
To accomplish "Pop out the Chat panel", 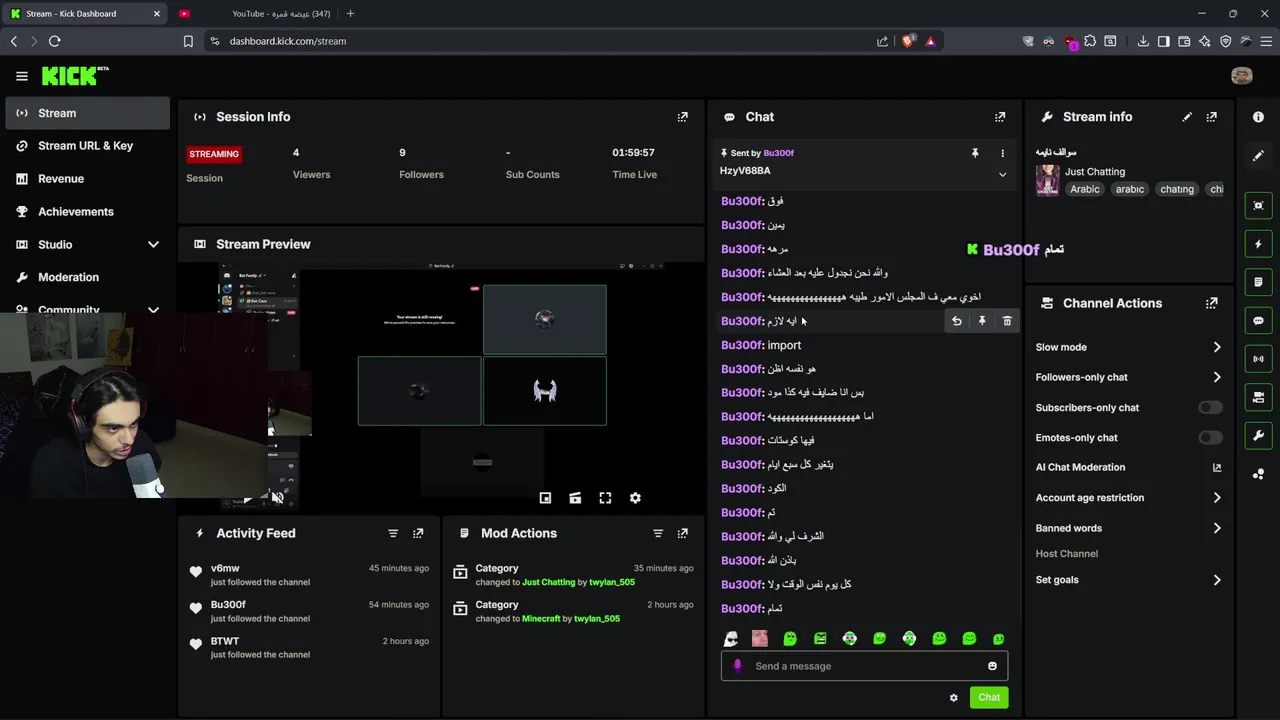I will click(1000, 117).
